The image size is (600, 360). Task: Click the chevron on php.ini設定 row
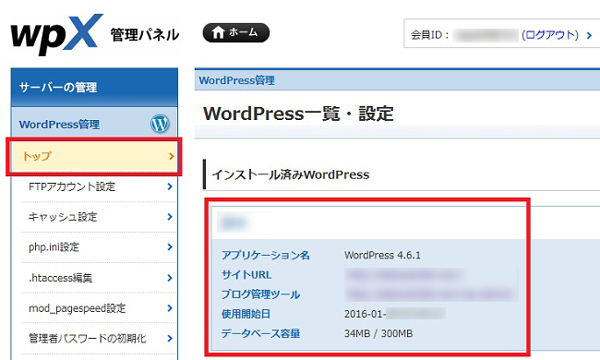point(170,247)
